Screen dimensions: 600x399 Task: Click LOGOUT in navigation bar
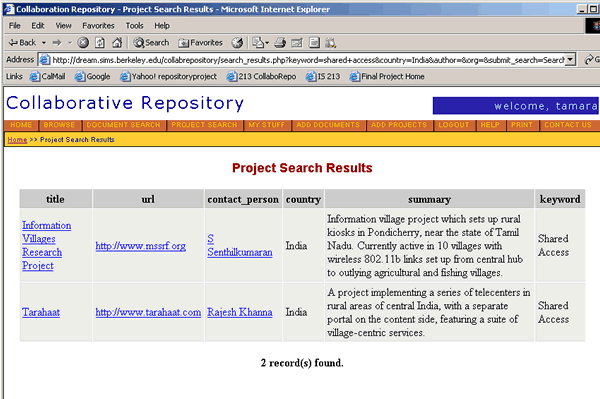pos(454,125)
